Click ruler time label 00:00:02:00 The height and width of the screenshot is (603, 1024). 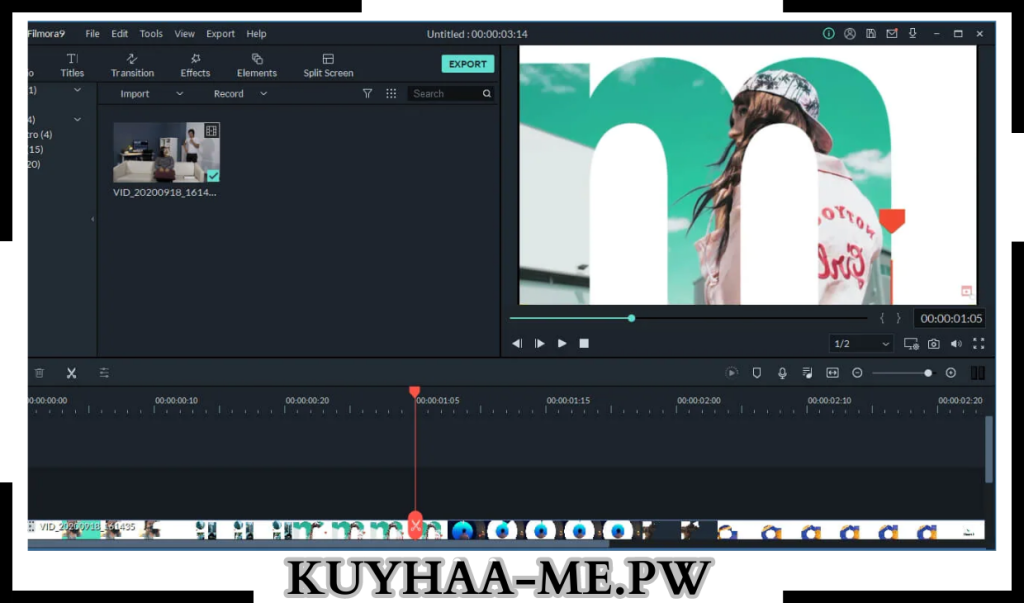[x=699, y=400]
